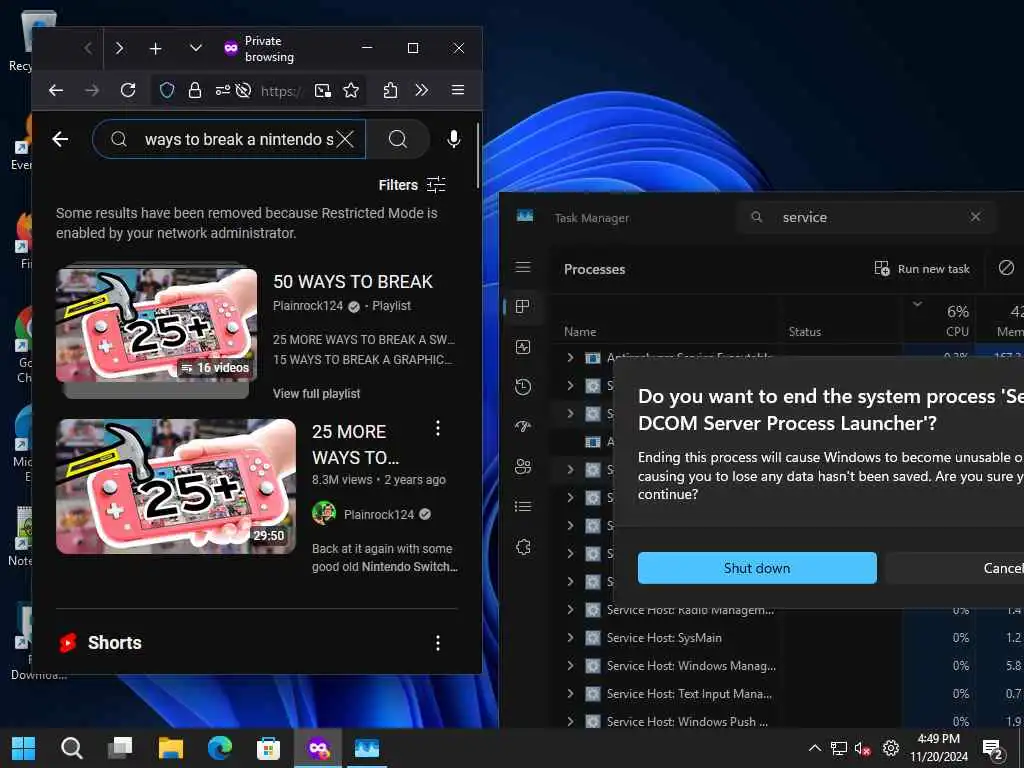Switch to Performance page in Task Manager

click(x=523, y=347)
